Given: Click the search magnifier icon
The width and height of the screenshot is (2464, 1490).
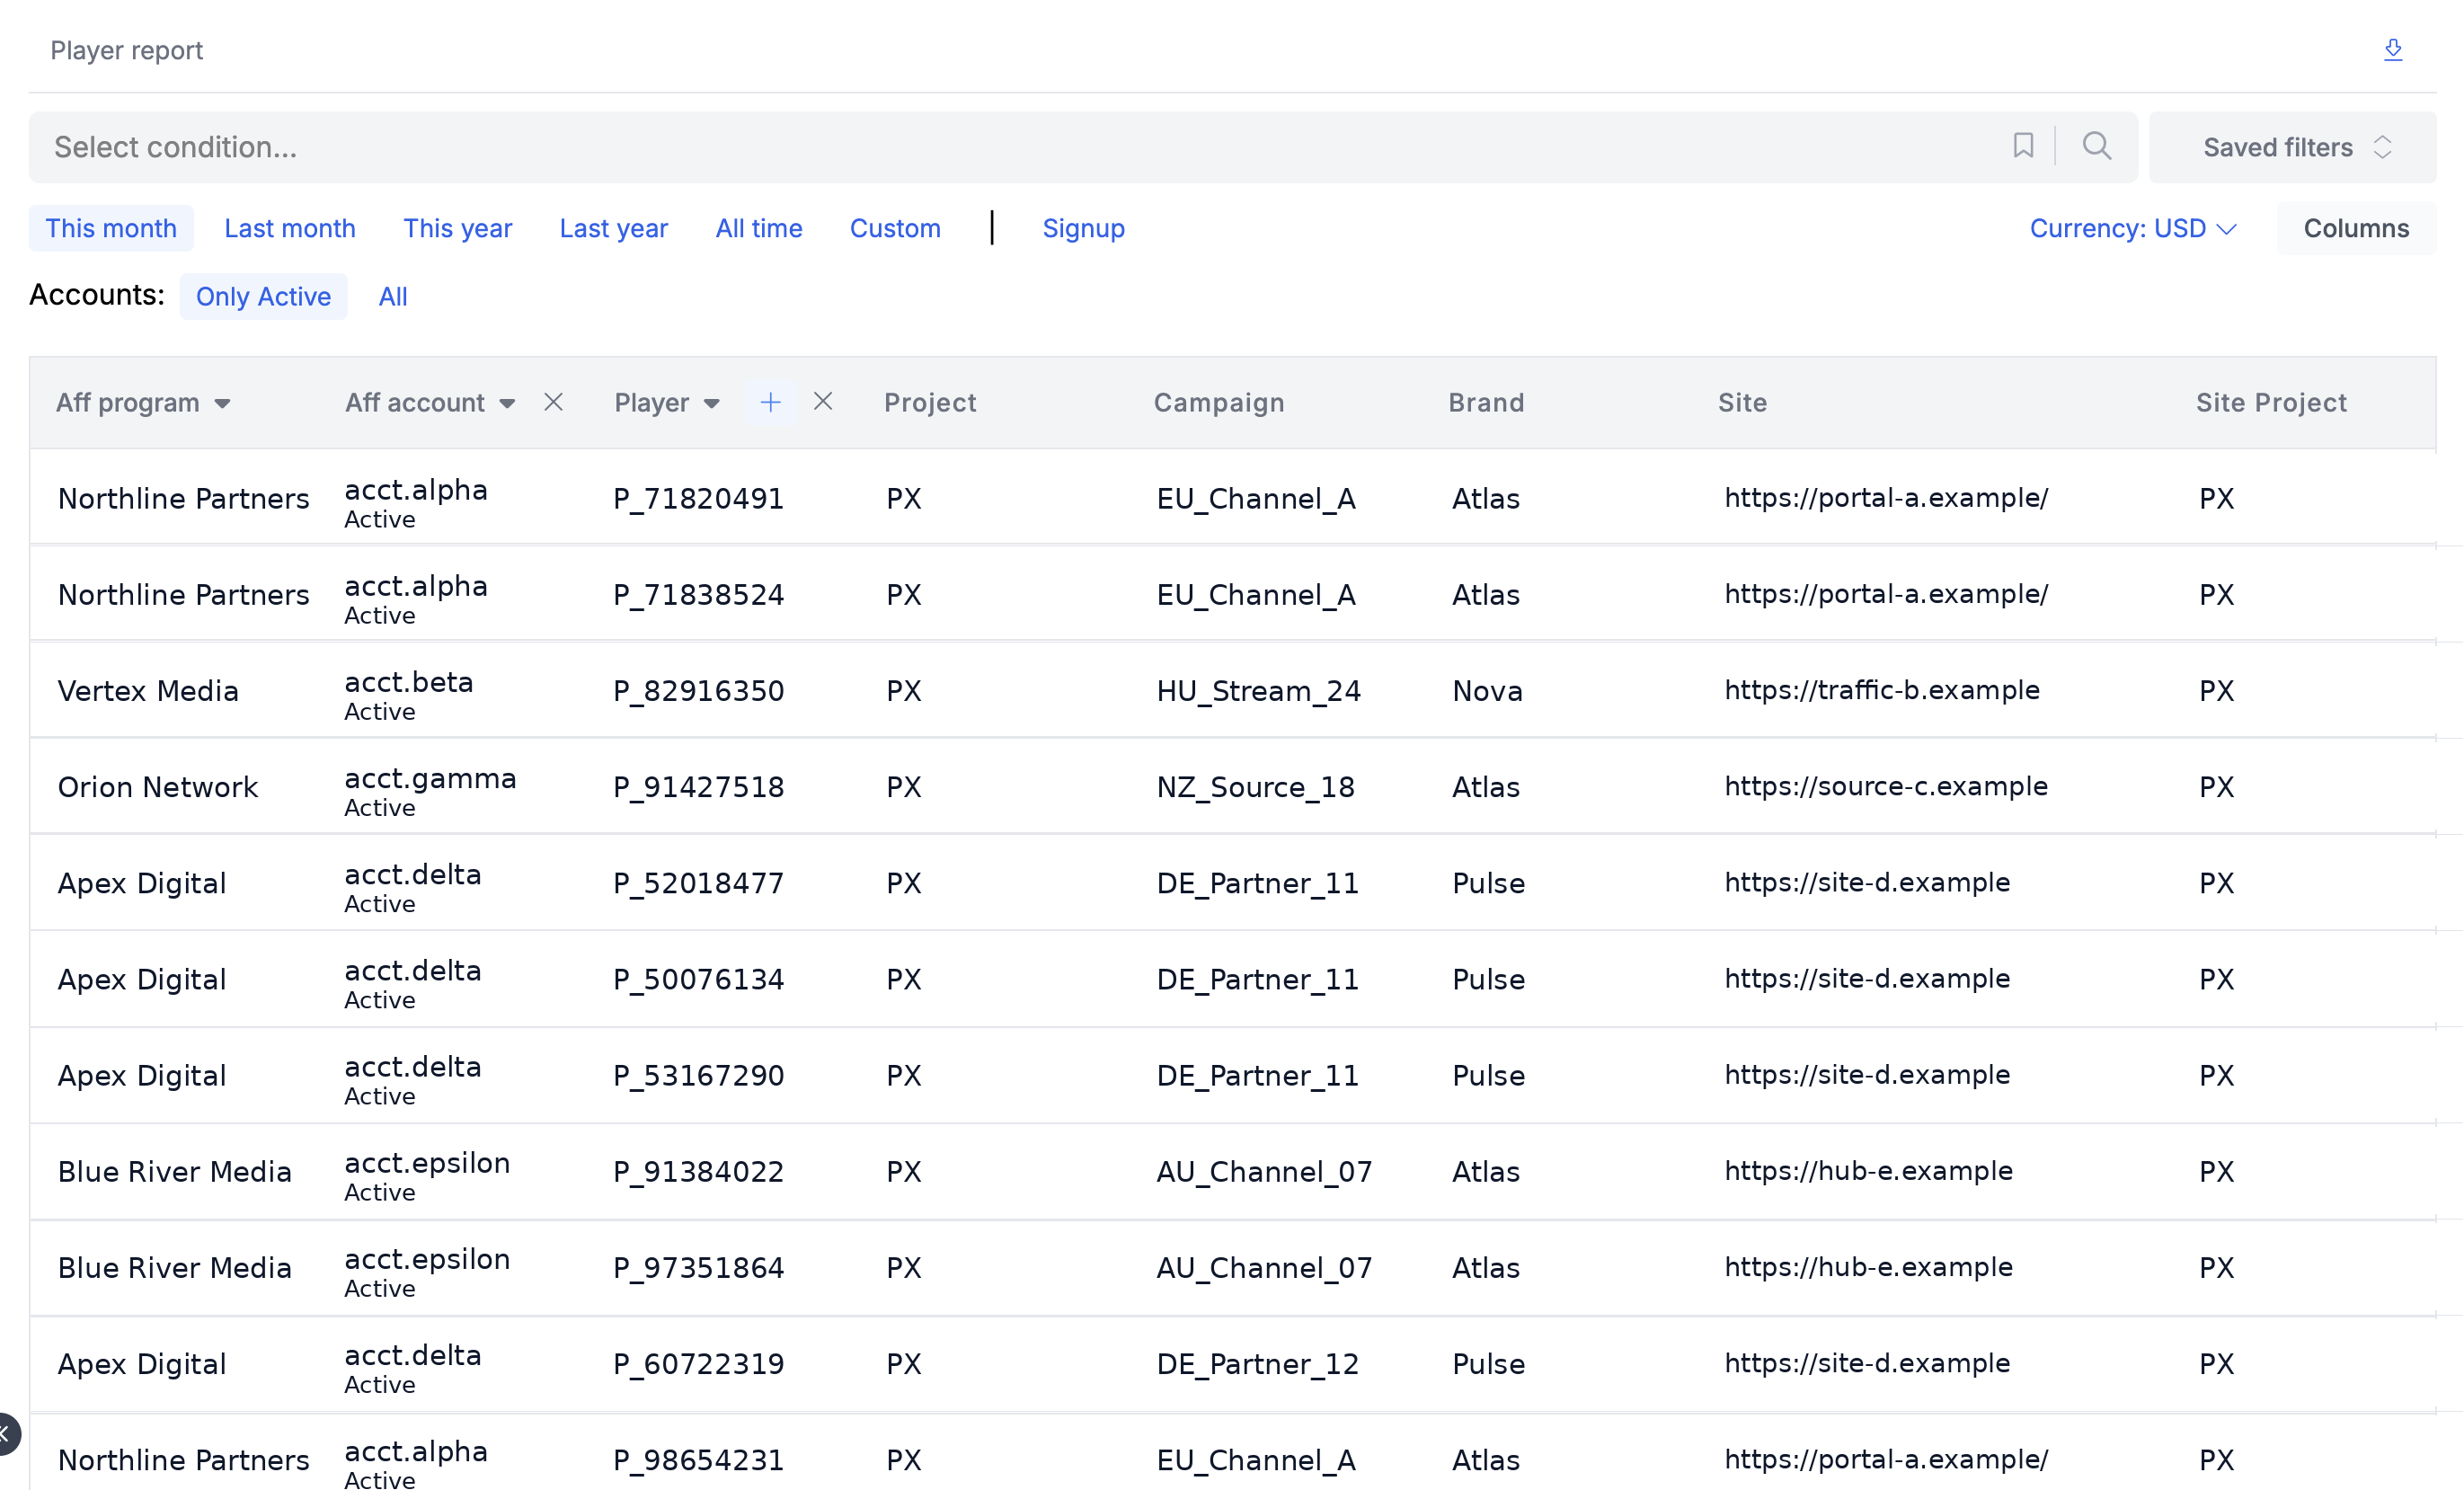Looking at the screenshot, I should click(2097, 146).
